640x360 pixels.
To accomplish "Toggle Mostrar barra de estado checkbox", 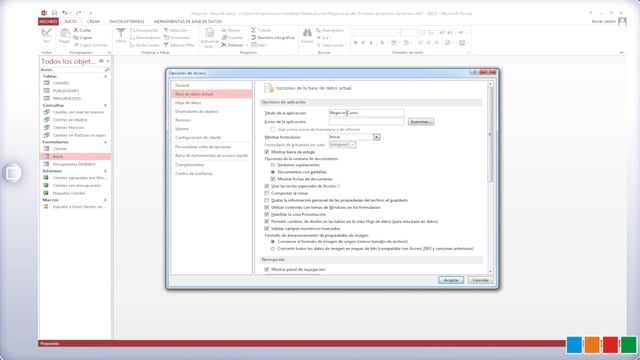I will pyautogui.click(x=267, y=152).
